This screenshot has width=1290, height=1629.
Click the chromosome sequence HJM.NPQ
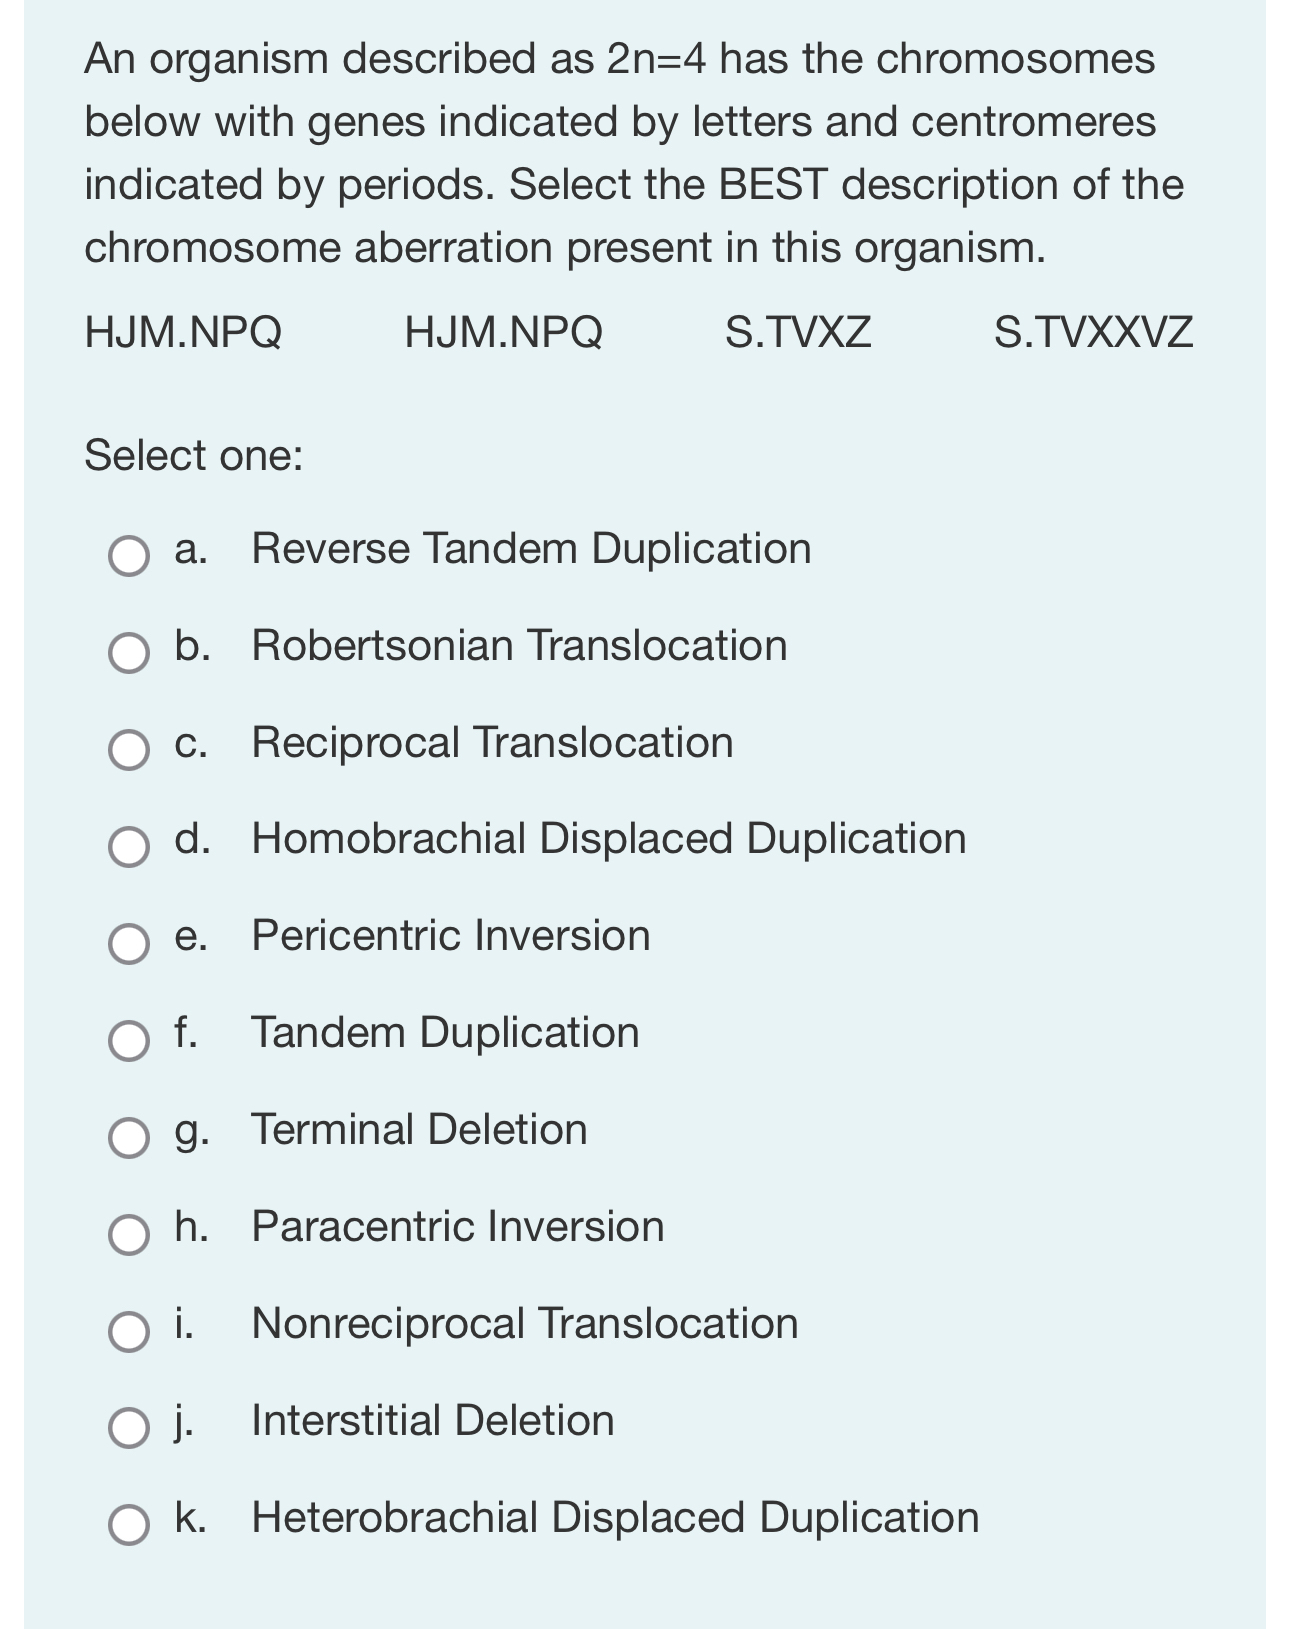pos(183,334)
